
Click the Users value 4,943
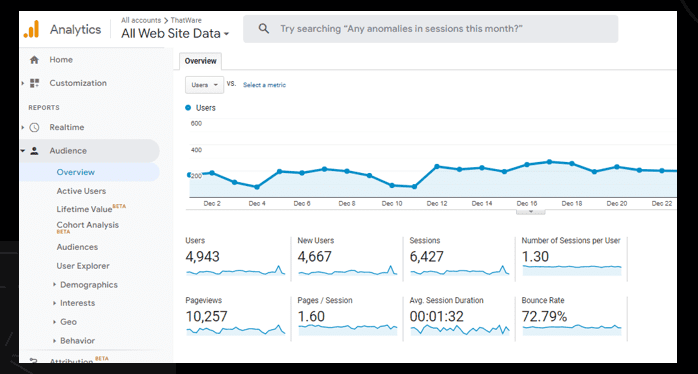pyautogui.click(x=203, y=257)
